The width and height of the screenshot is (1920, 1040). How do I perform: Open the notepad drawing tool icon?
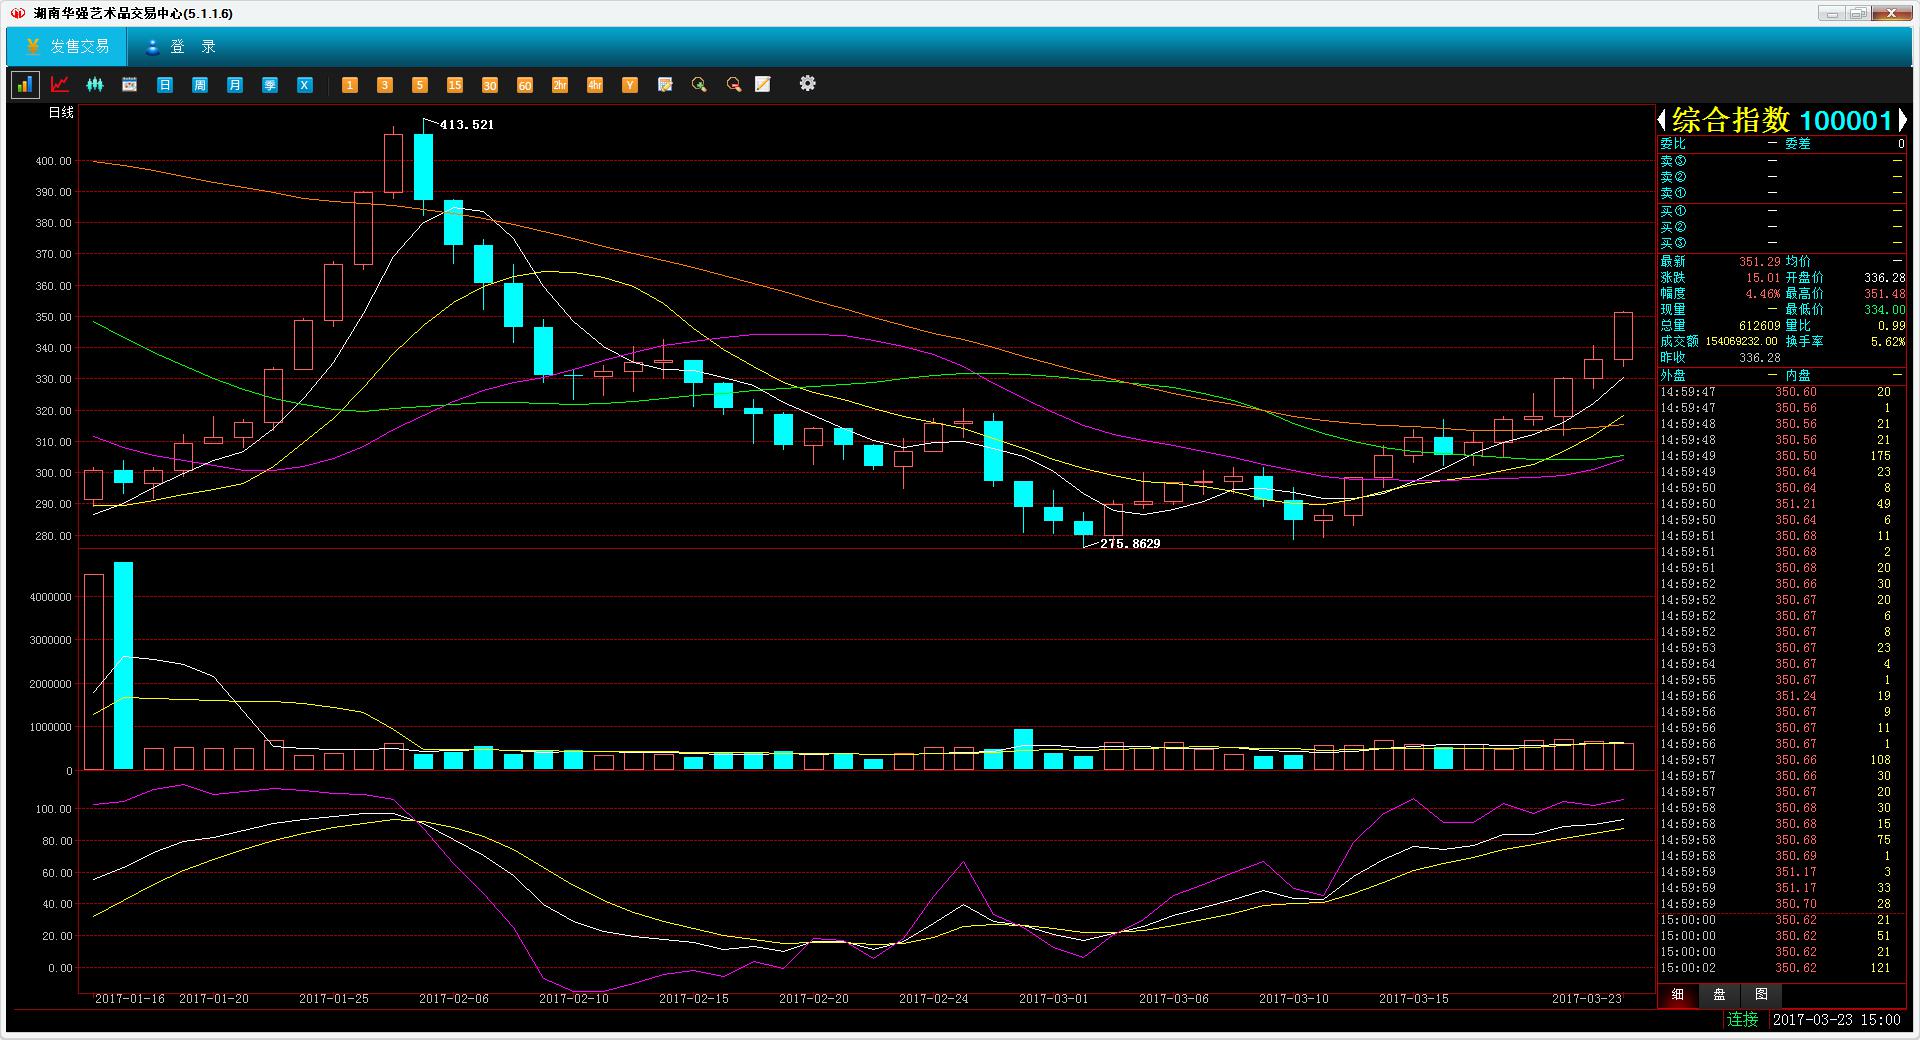point(763,85)
